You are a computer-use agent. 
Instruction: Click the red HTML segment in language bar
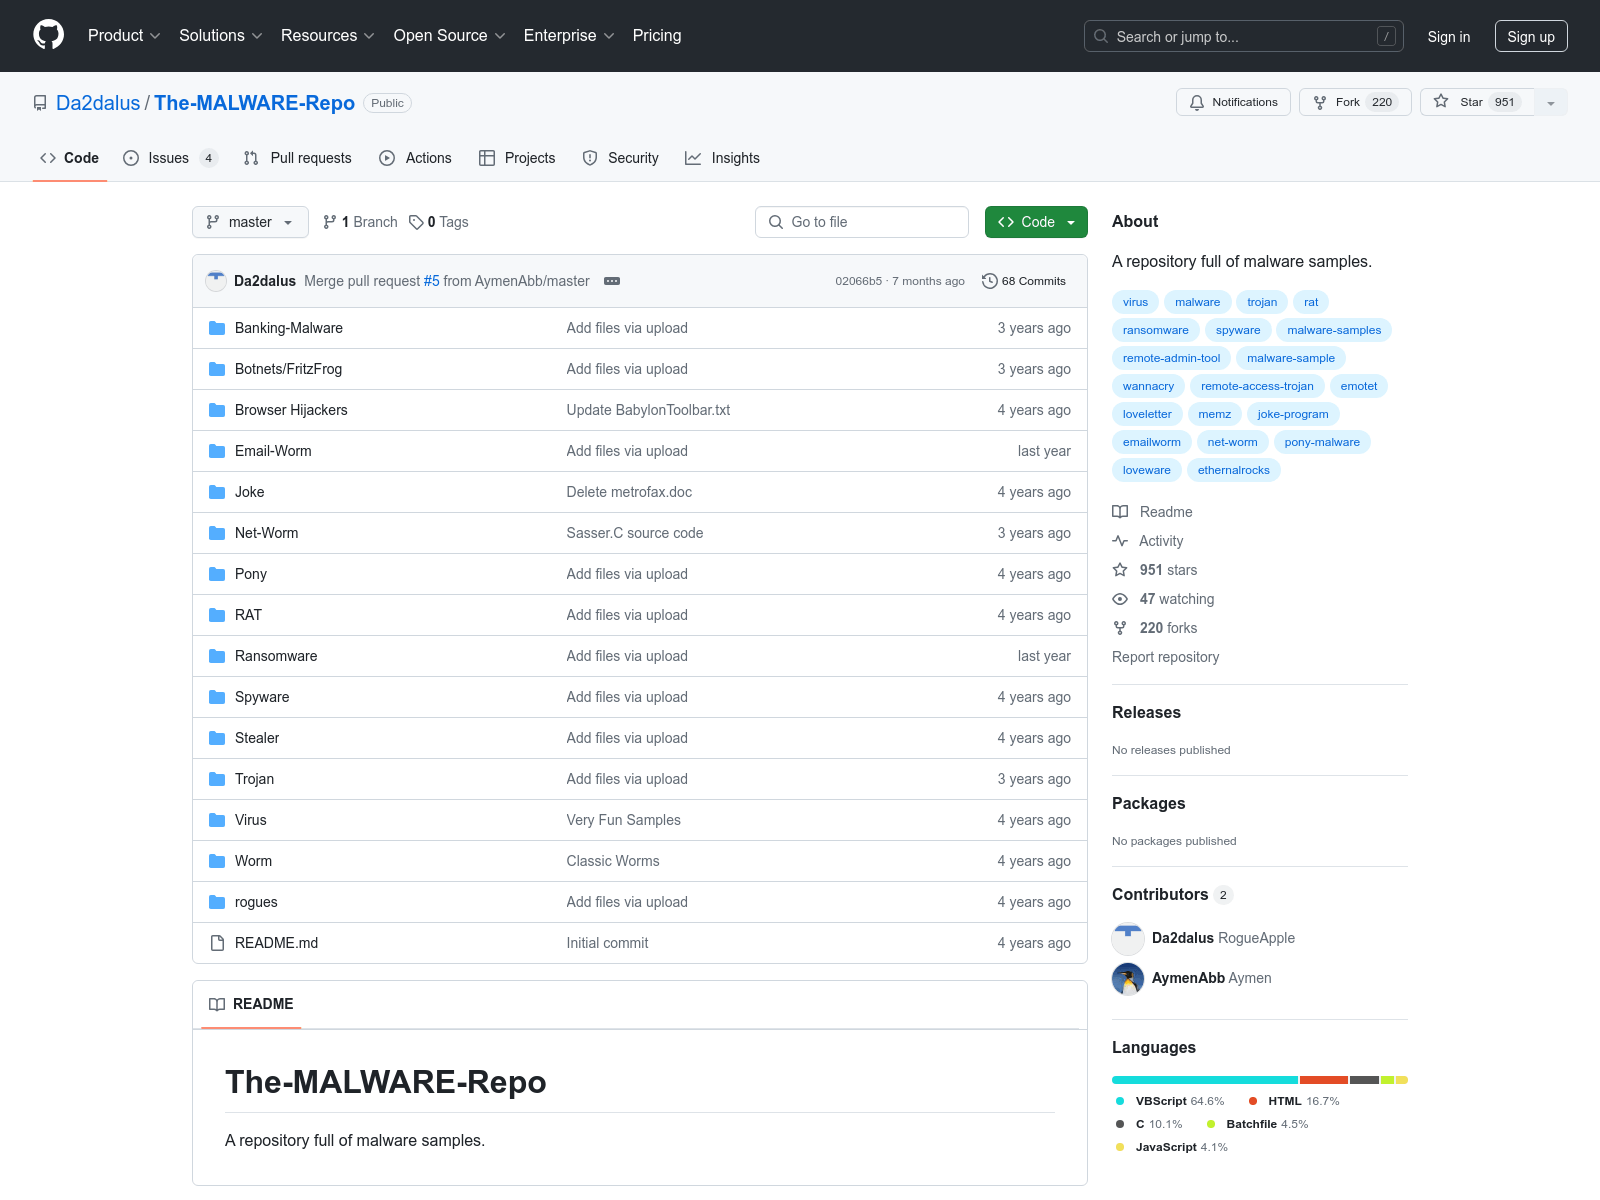click(1324, 1080)
